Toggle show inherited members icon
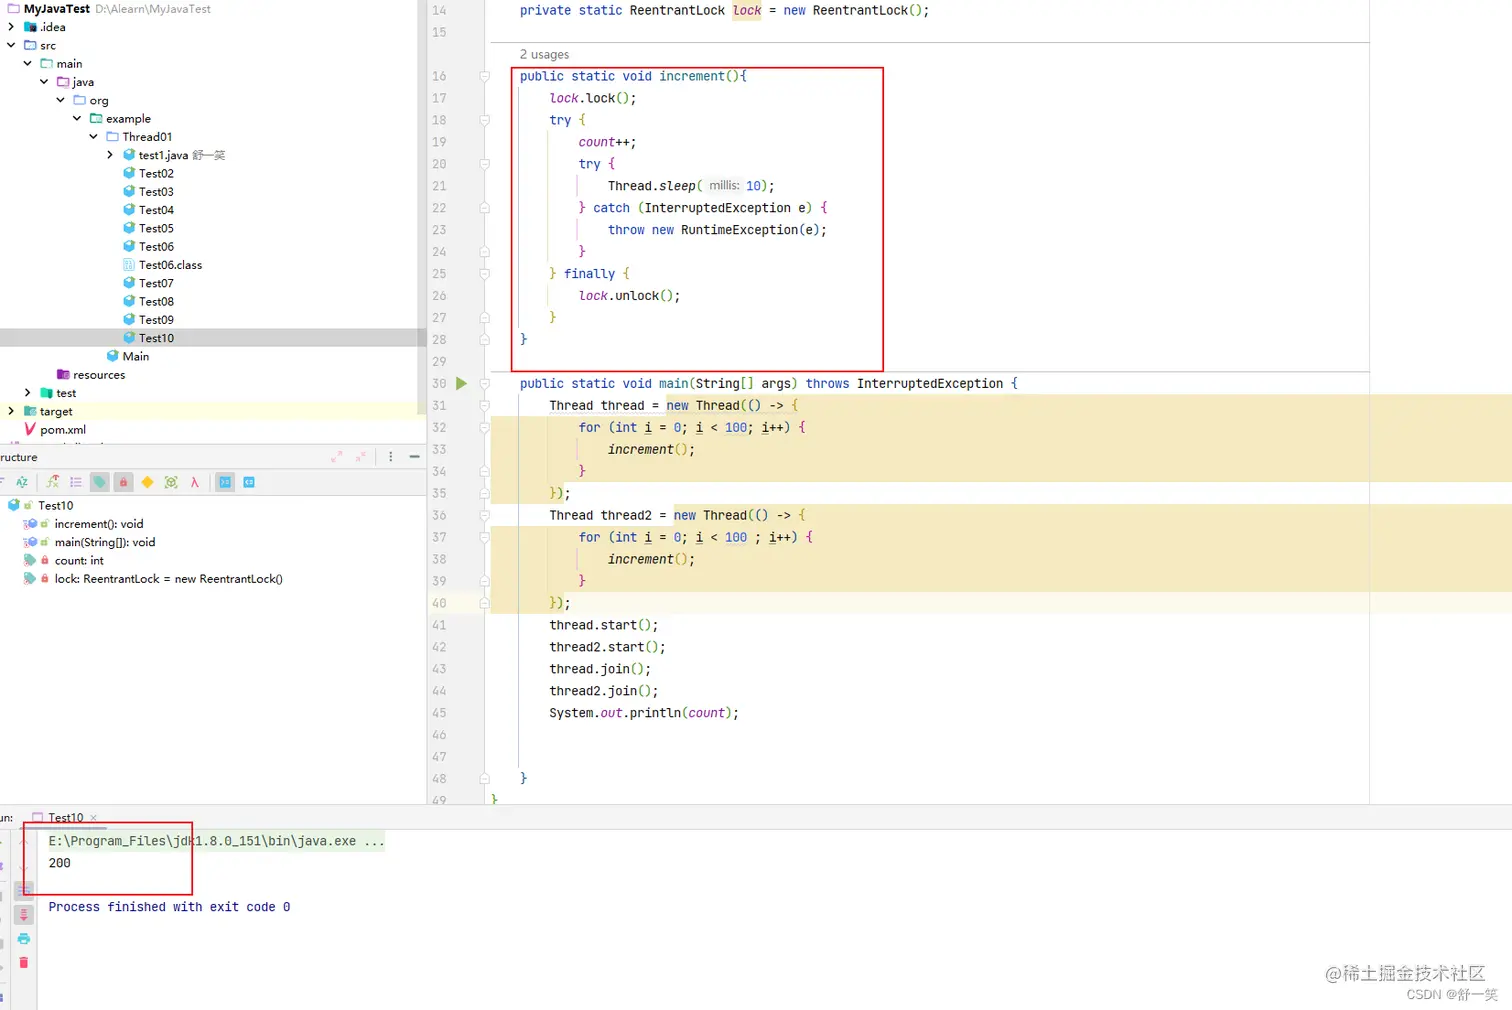 pyautogui.click(x=53, y=482)
